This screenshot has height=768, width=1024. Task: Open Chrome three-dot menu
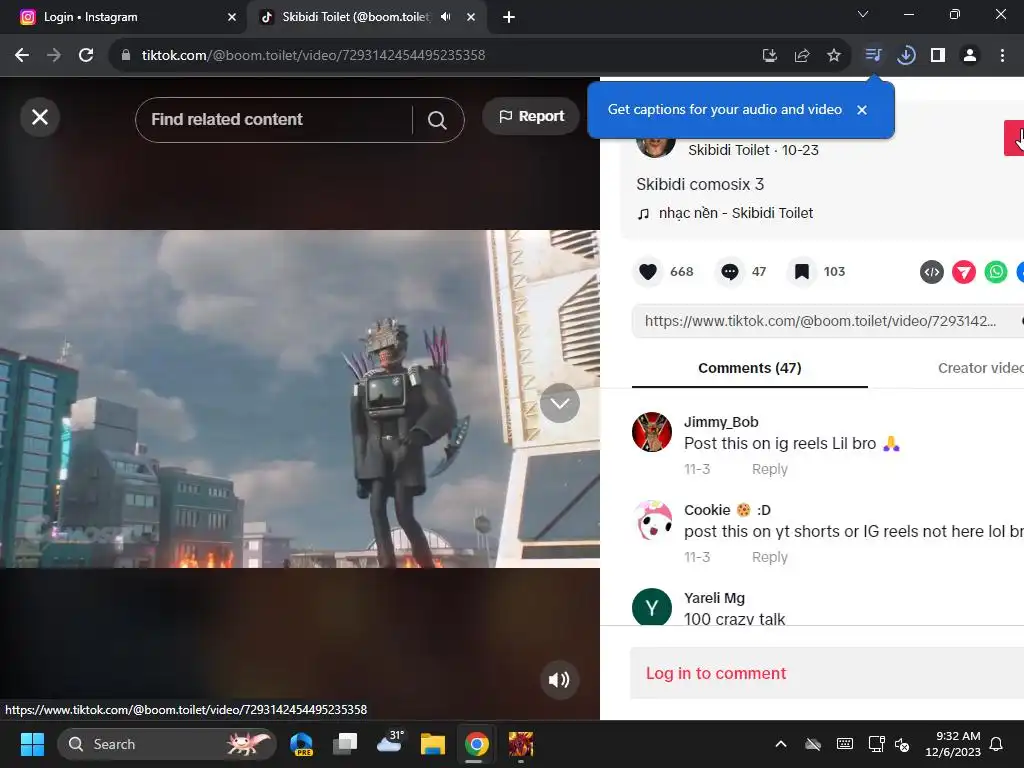1002,56
